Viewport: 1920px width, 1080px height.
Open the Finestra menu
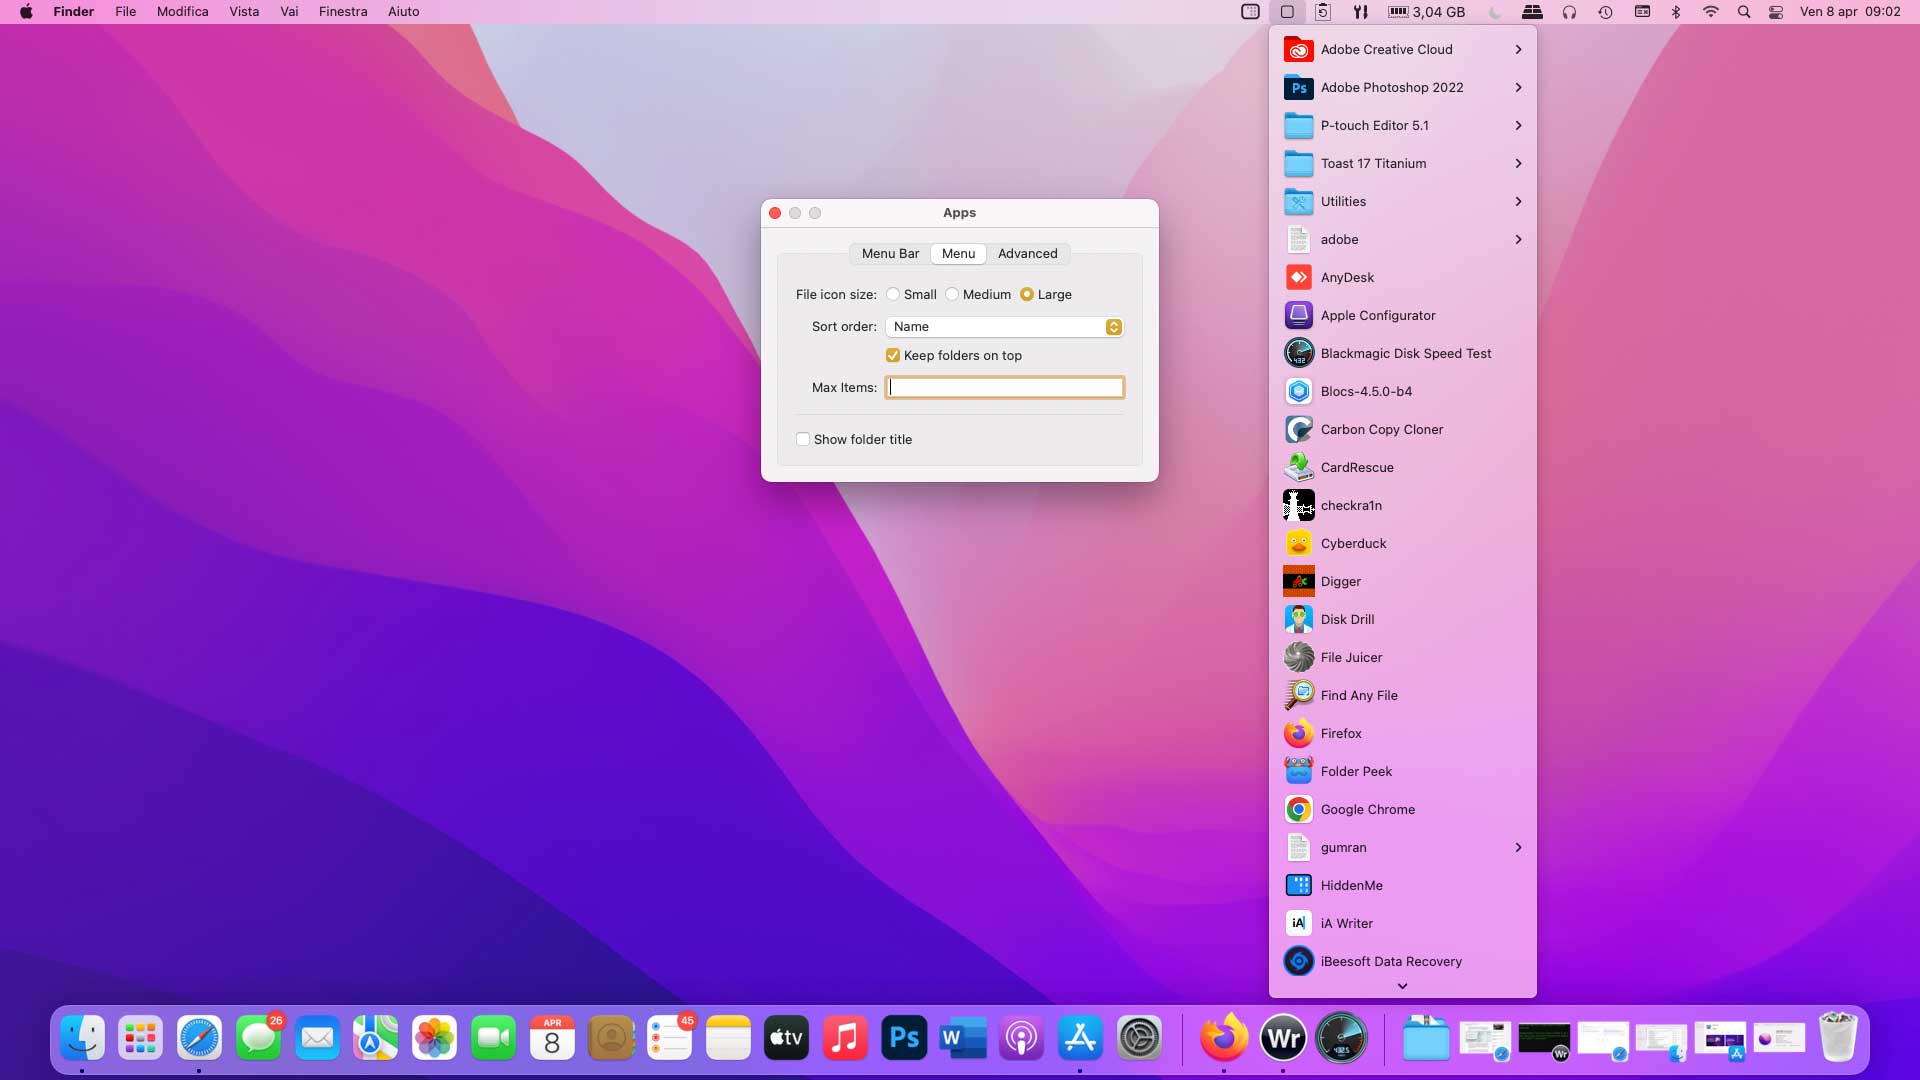[x=343, y=12]
